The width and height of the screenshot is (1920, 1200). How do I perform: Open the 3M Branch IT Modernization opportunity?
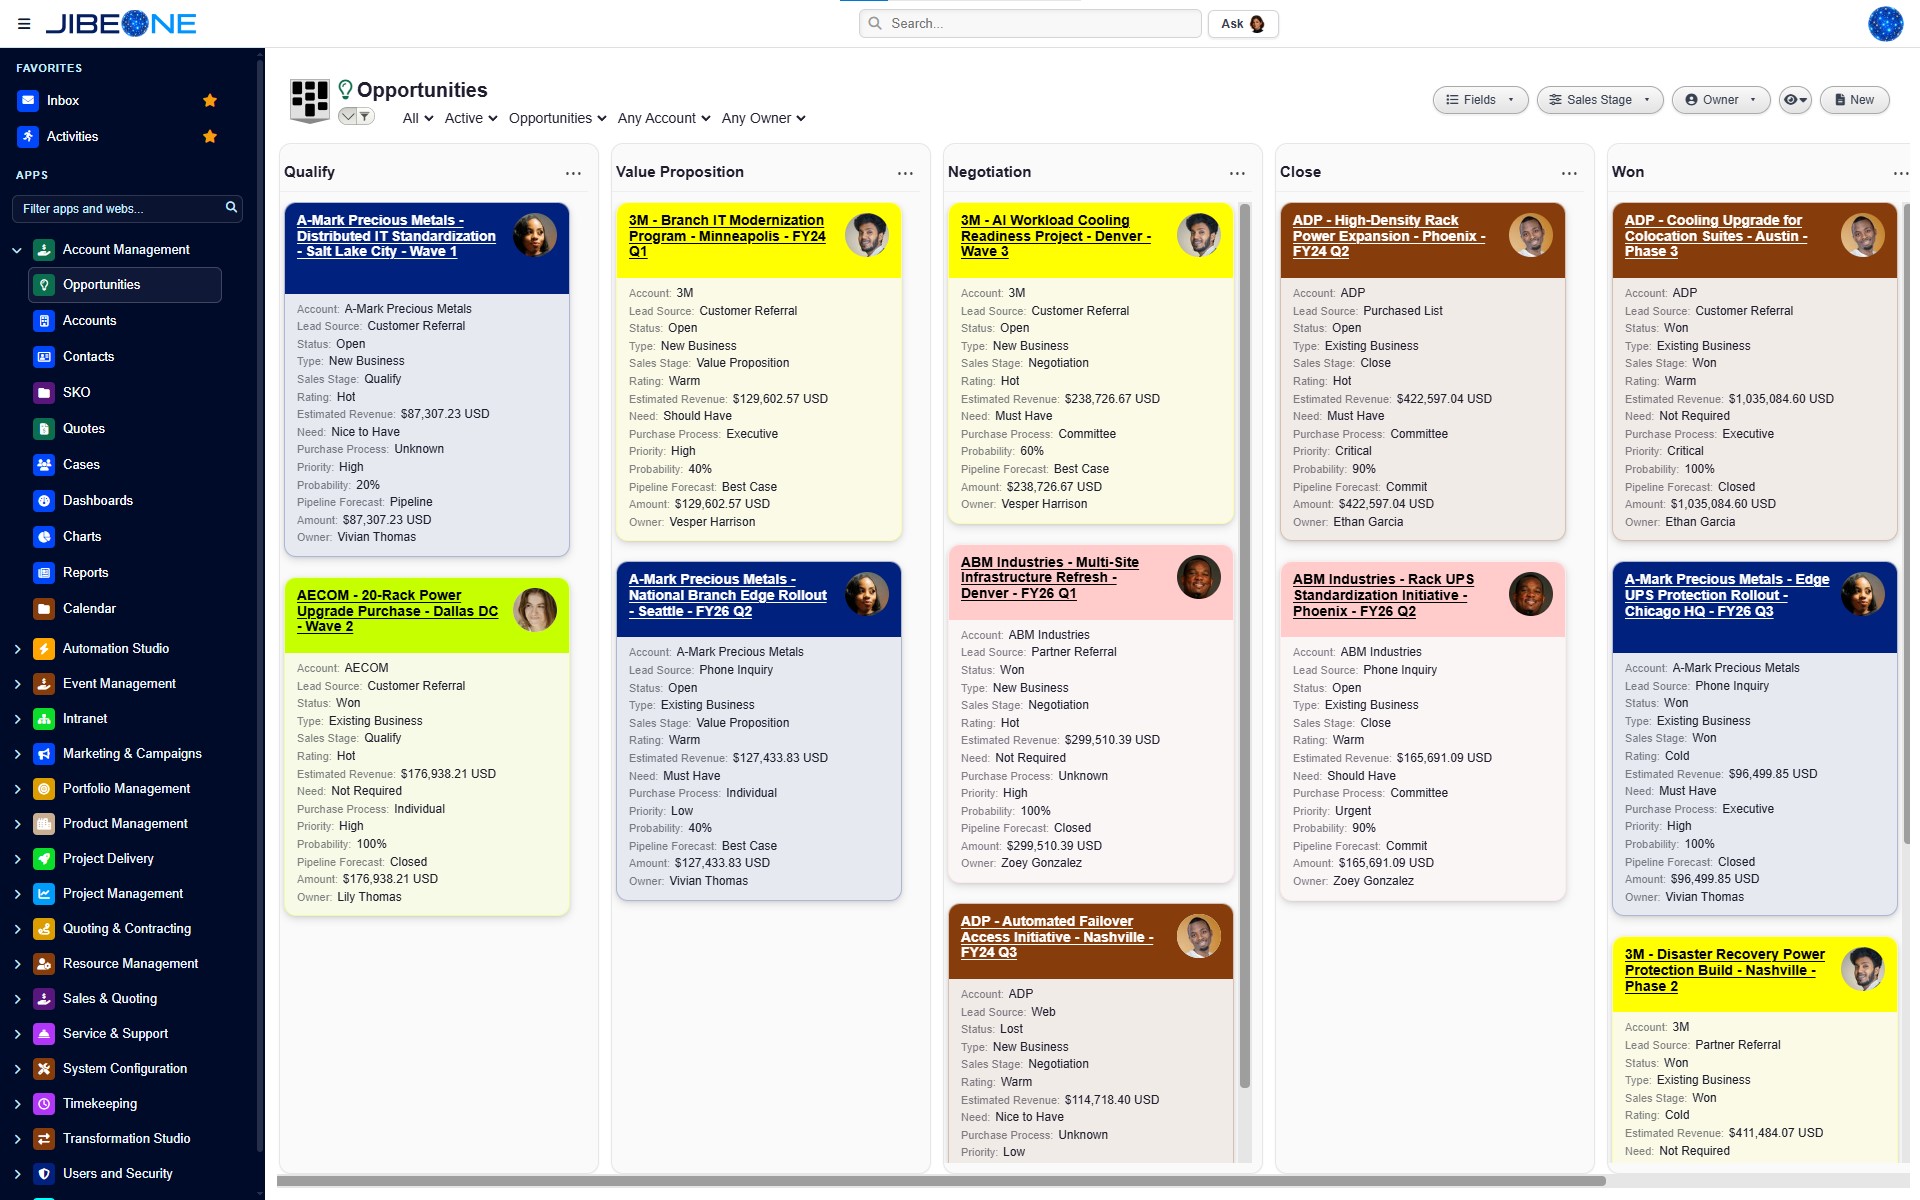pos(727,236)
